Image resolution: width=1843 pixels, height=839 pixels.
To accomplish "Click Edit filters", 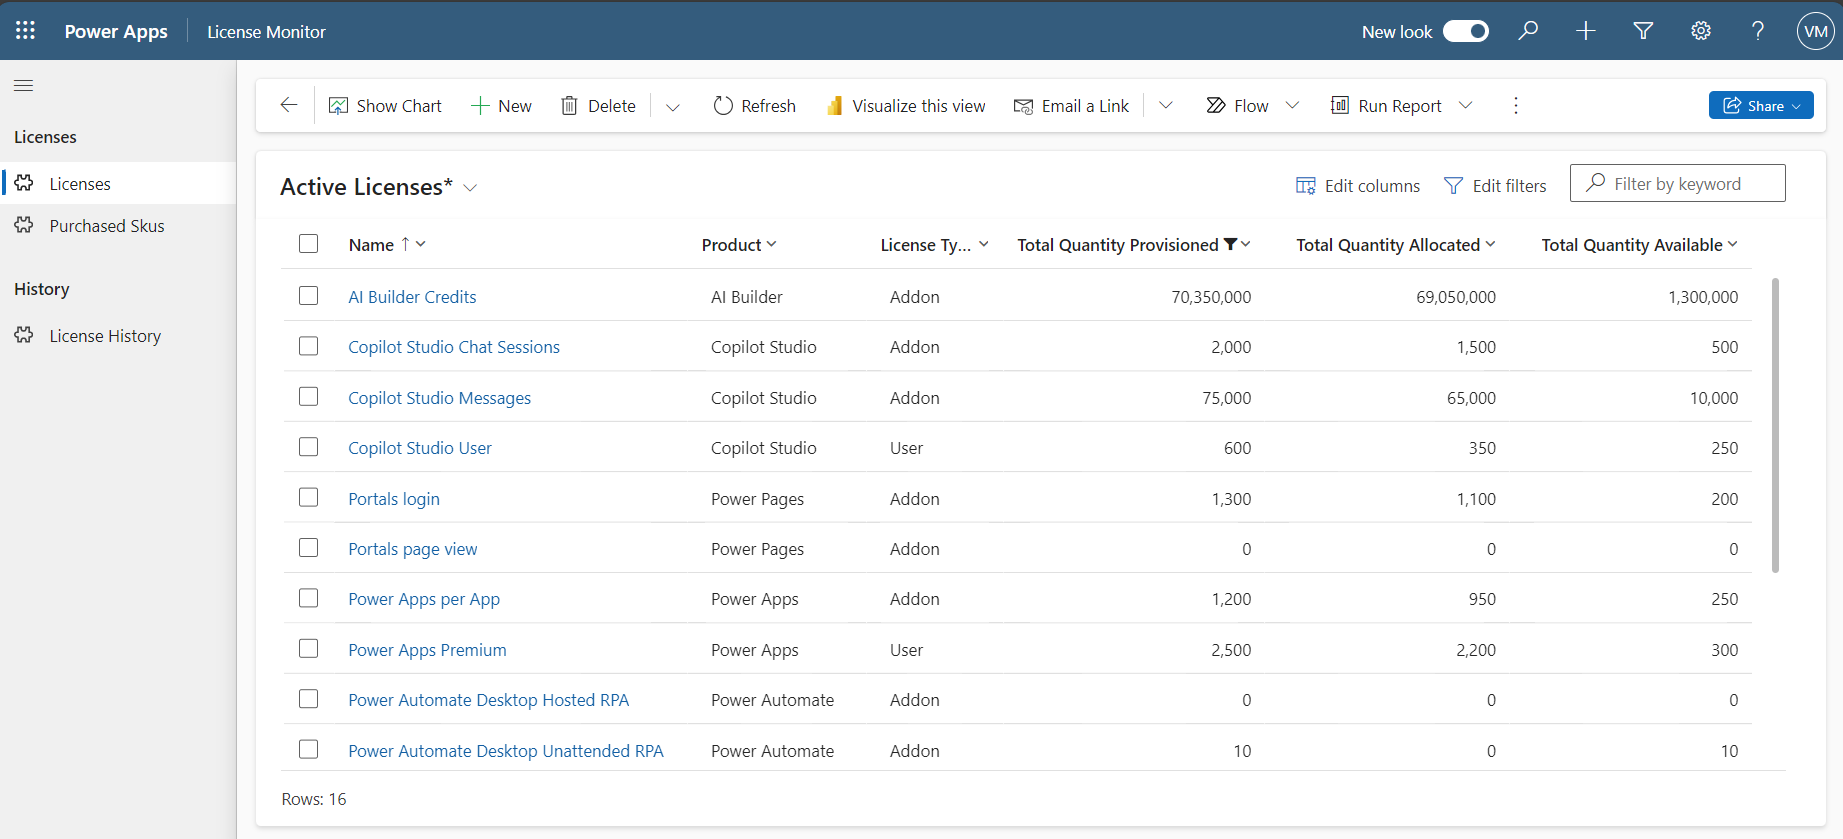I will [x=1495, y=186].
